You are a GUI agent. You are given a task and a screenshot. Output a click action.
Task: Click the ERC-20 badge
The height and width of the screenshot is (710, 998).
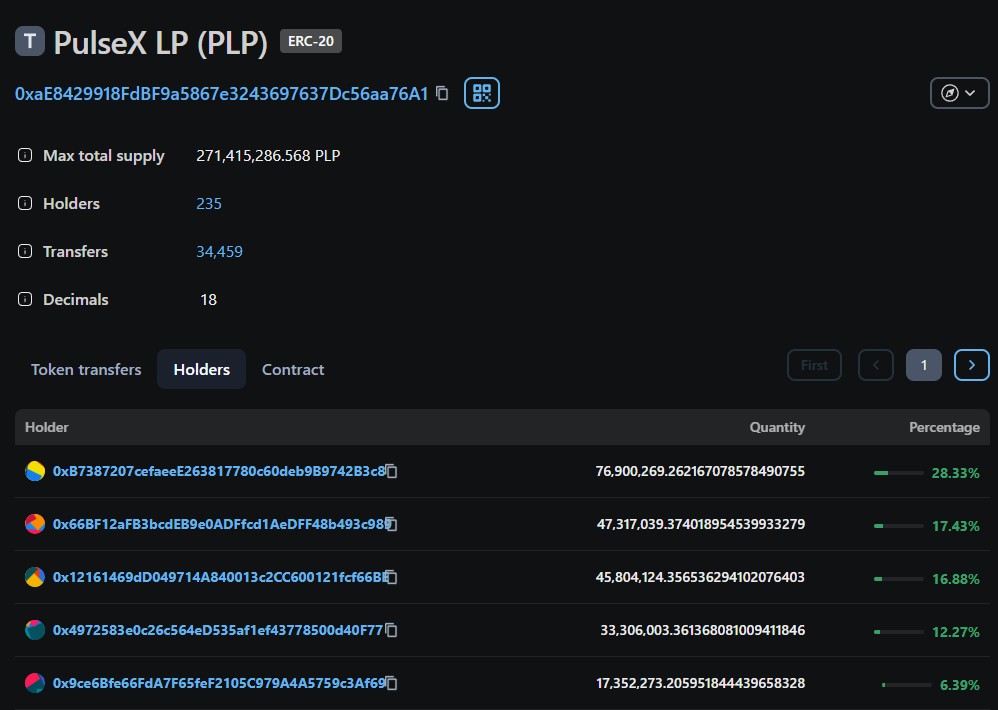tap(311, 41)
